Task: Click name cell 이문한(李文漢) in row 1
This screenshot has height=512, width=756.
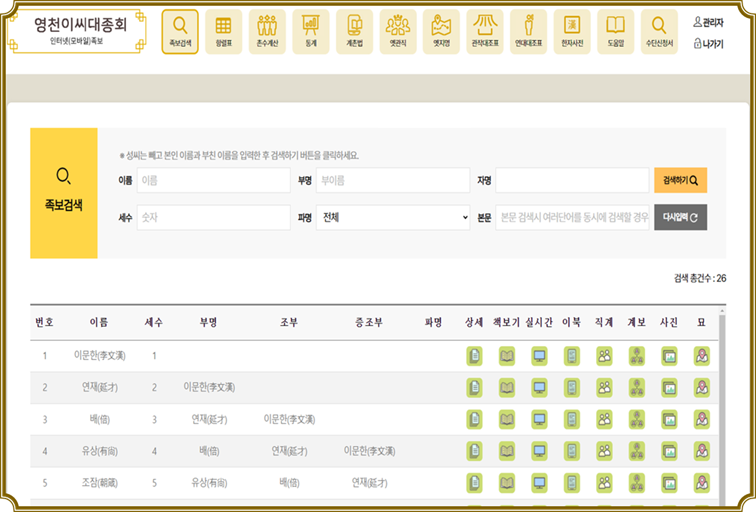Action: coord(99,356)
